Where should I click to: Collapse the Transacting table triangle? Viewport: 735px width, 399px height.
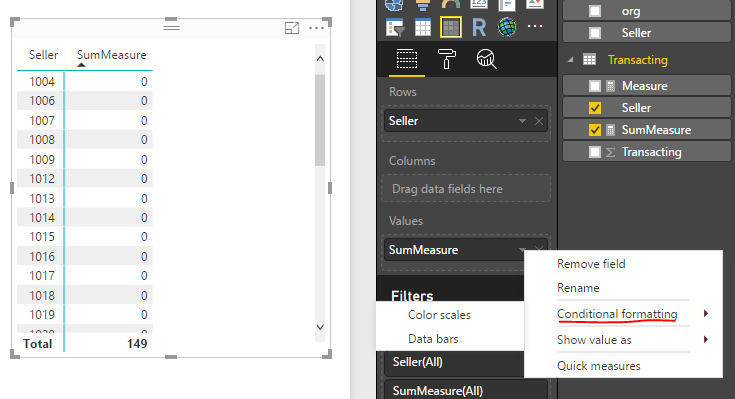click(x=570, y=60)
